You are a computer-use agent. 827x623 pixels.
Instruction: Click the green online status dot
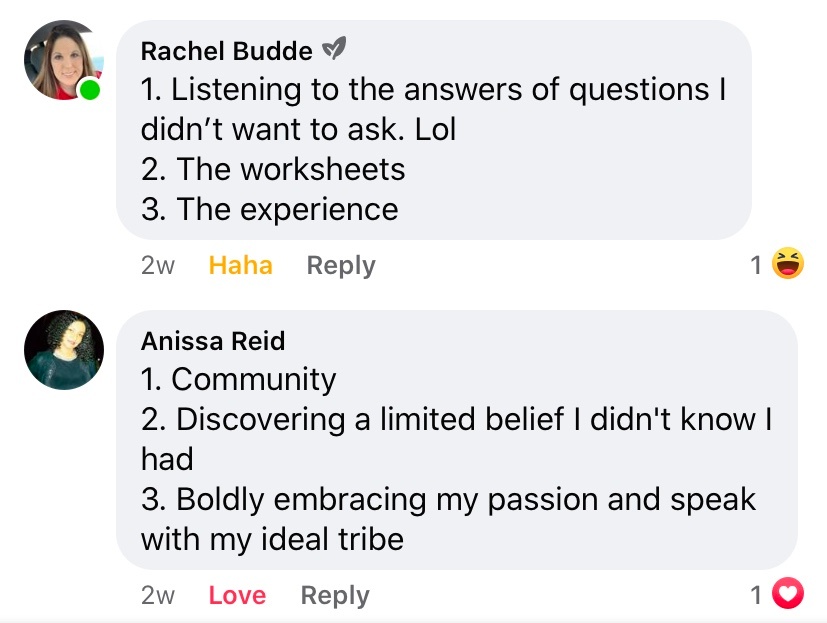pyautogui.click(x=90, y=91)
